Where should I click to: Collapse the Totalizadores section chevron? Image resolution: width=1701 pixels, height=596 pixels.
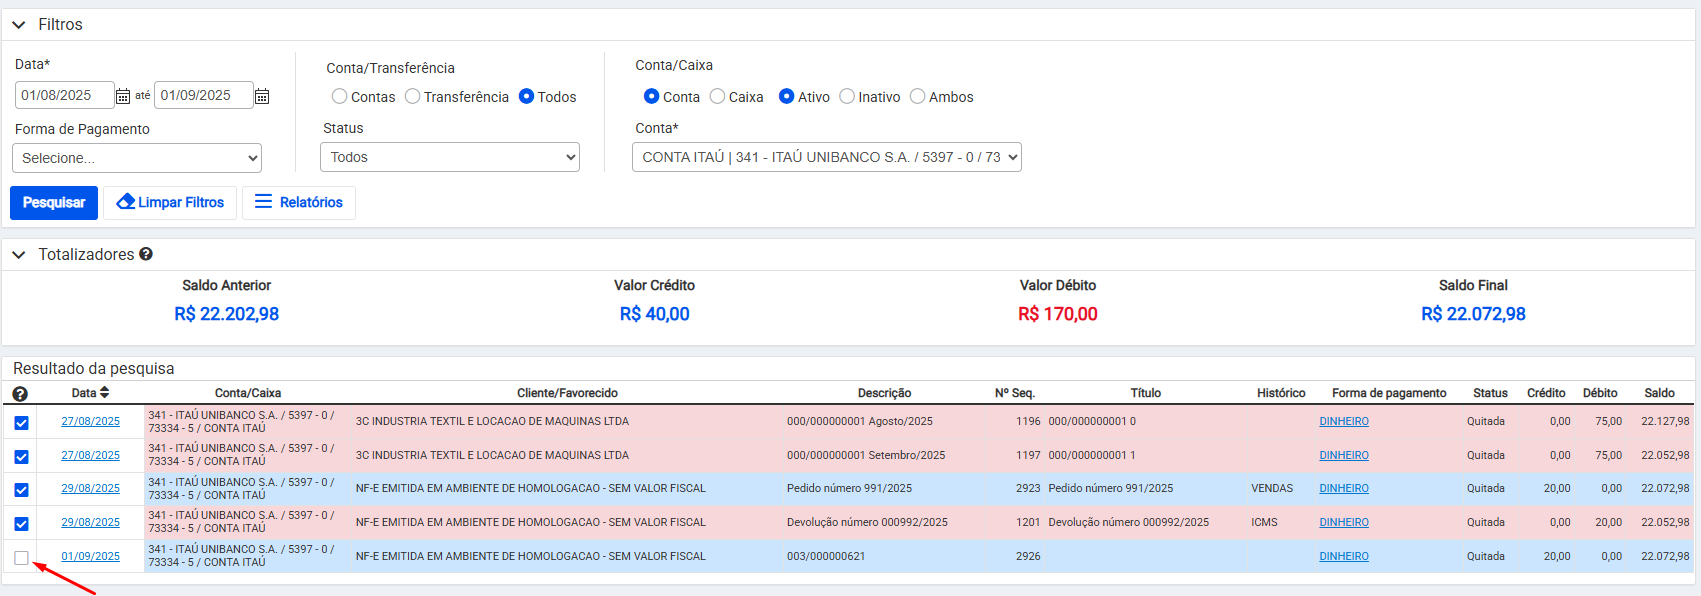tap(19, 255)
